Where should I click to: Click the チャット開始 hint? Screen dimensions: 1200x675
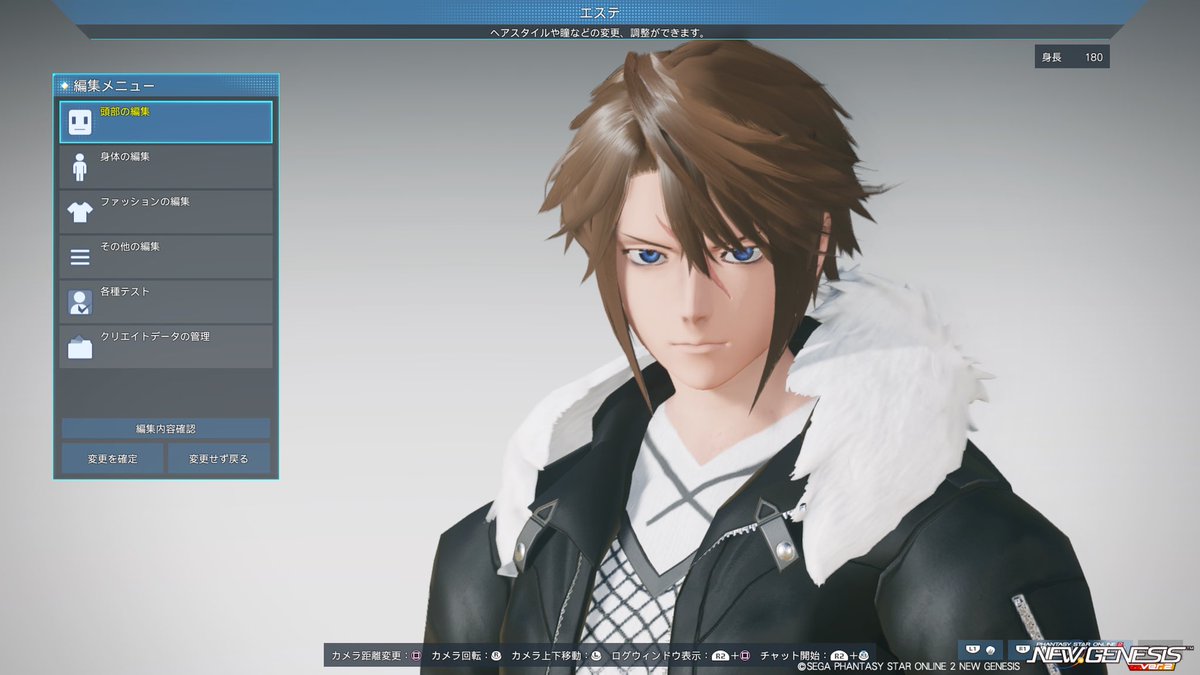tap(815, 656)
